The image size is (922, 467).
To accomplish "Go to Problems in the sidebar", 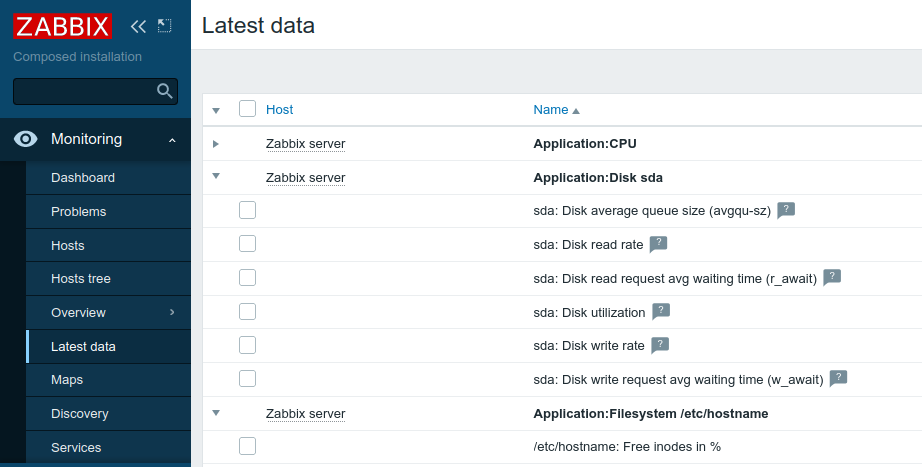I will [x=79, y=212].
